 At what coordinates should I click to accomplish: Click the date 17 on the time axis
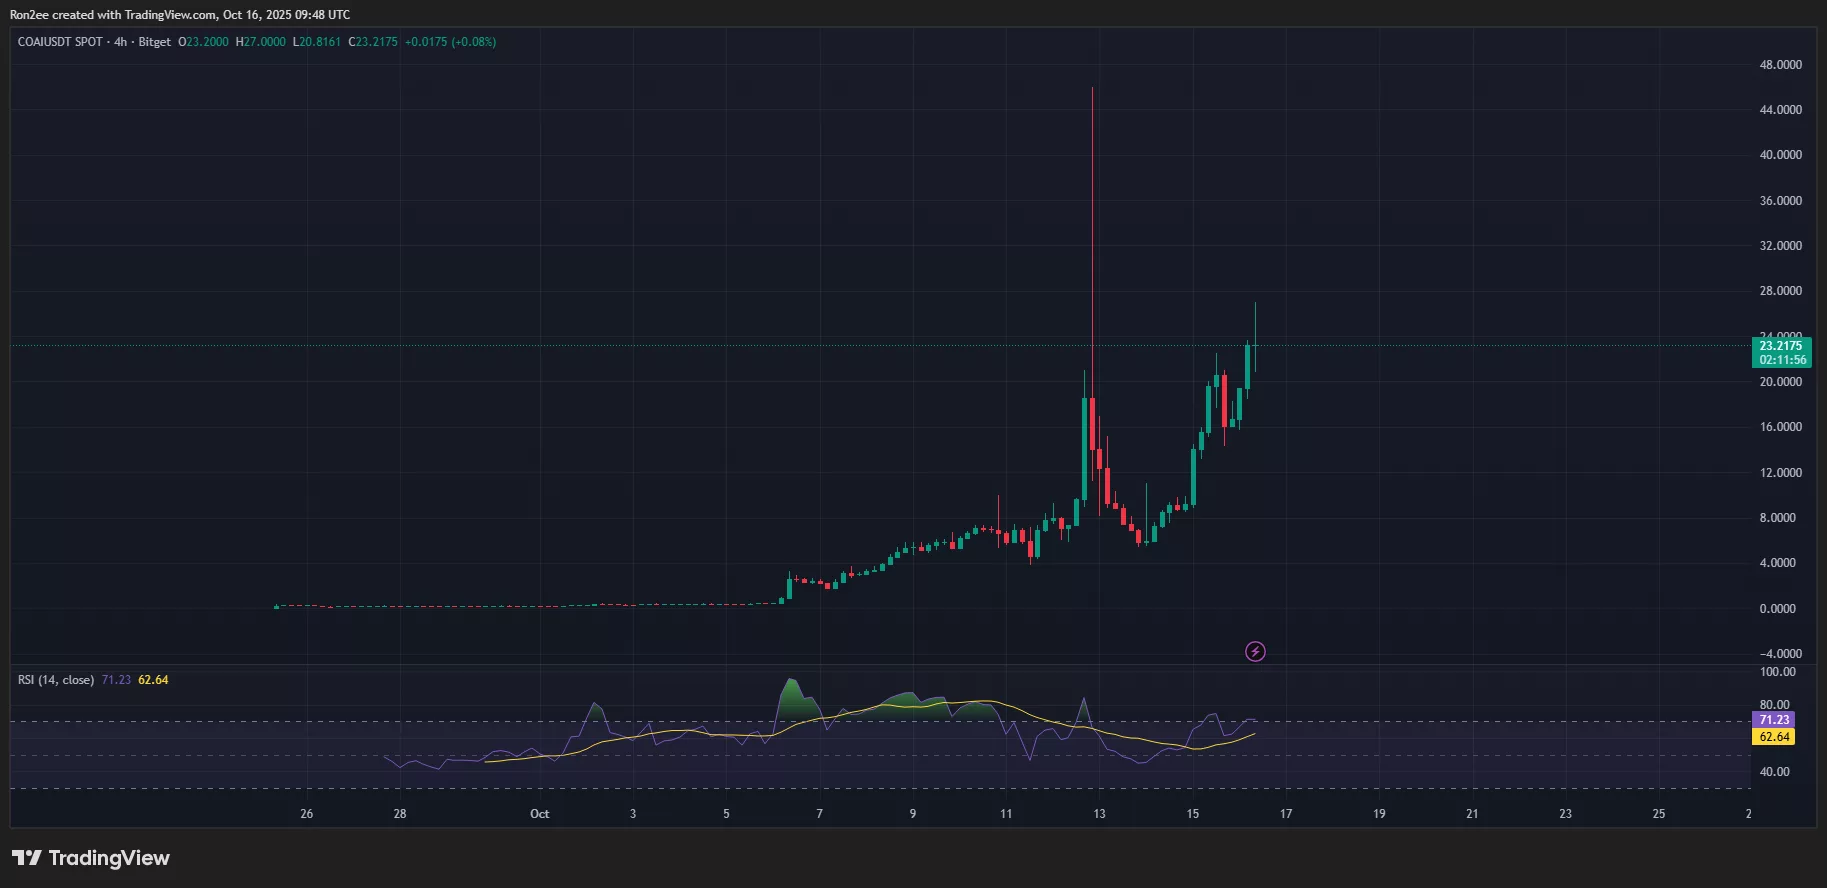[x=1286, y=814]
